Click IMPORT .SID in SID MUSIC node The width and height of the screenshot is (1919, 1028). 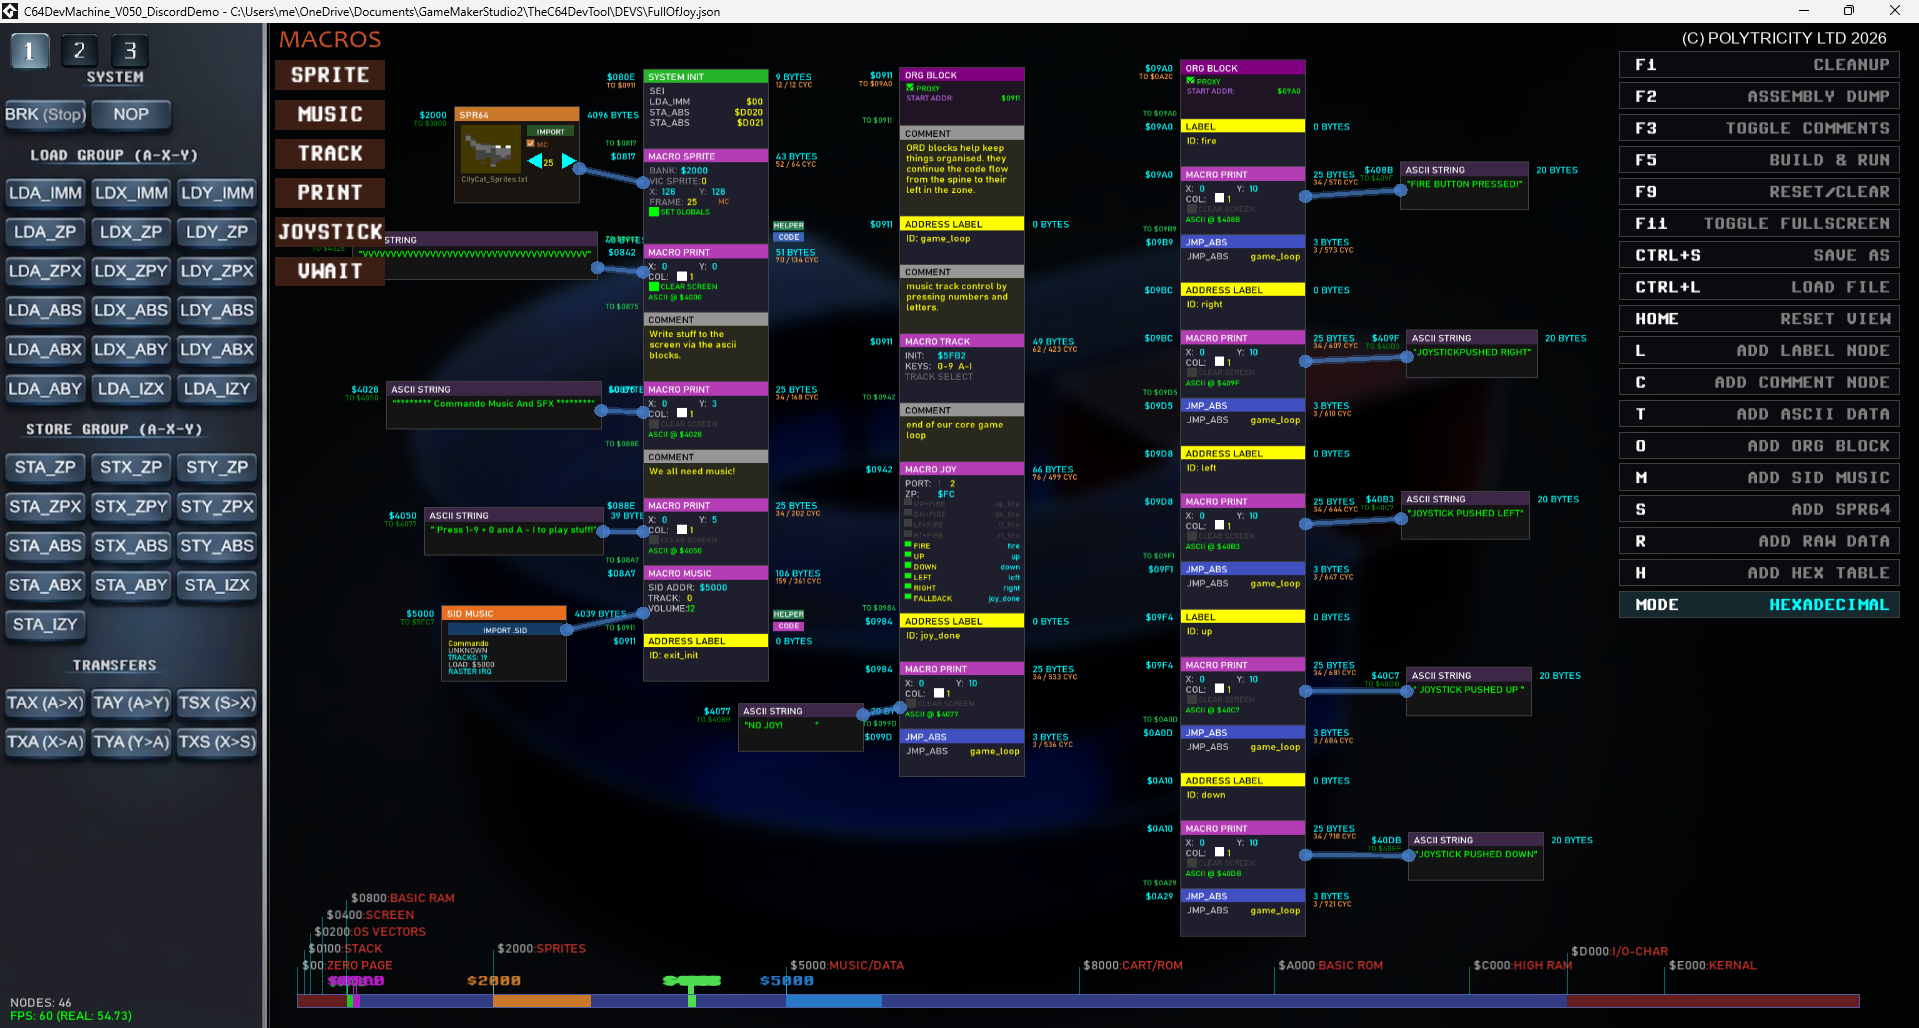[x=505, y=630]
